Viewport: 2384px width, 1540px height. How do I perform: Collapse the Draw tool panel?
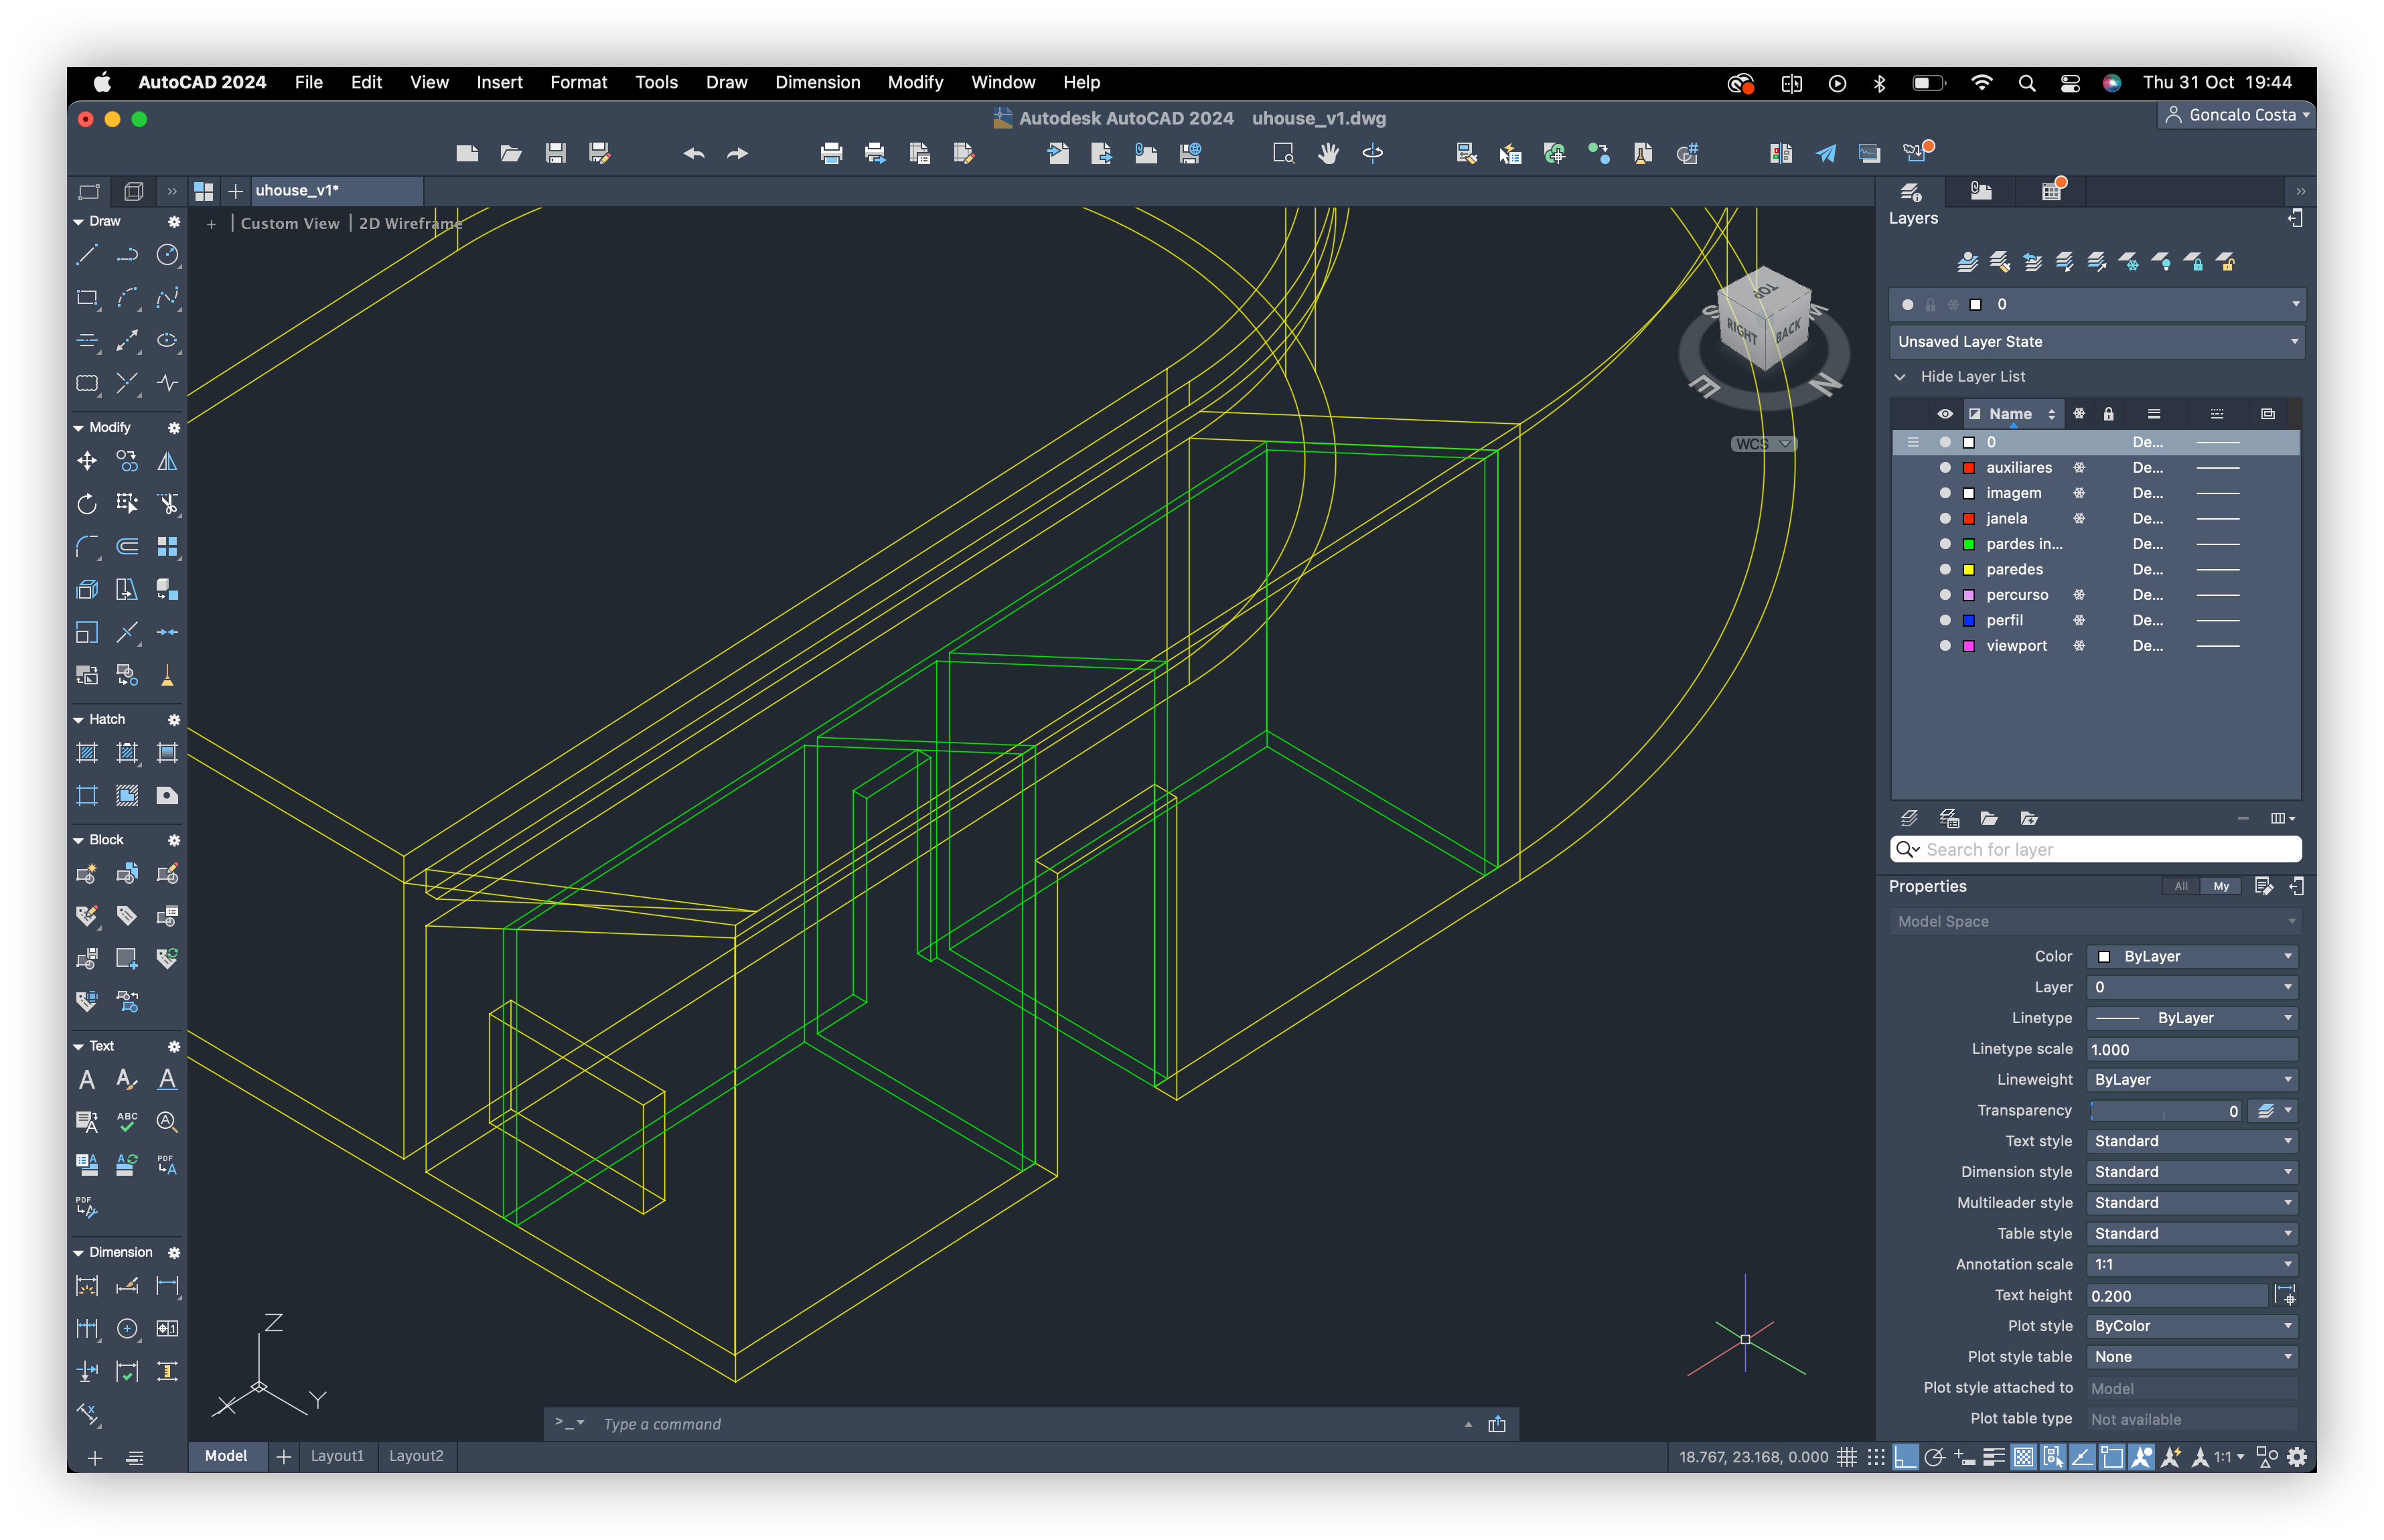click(79, 221)
